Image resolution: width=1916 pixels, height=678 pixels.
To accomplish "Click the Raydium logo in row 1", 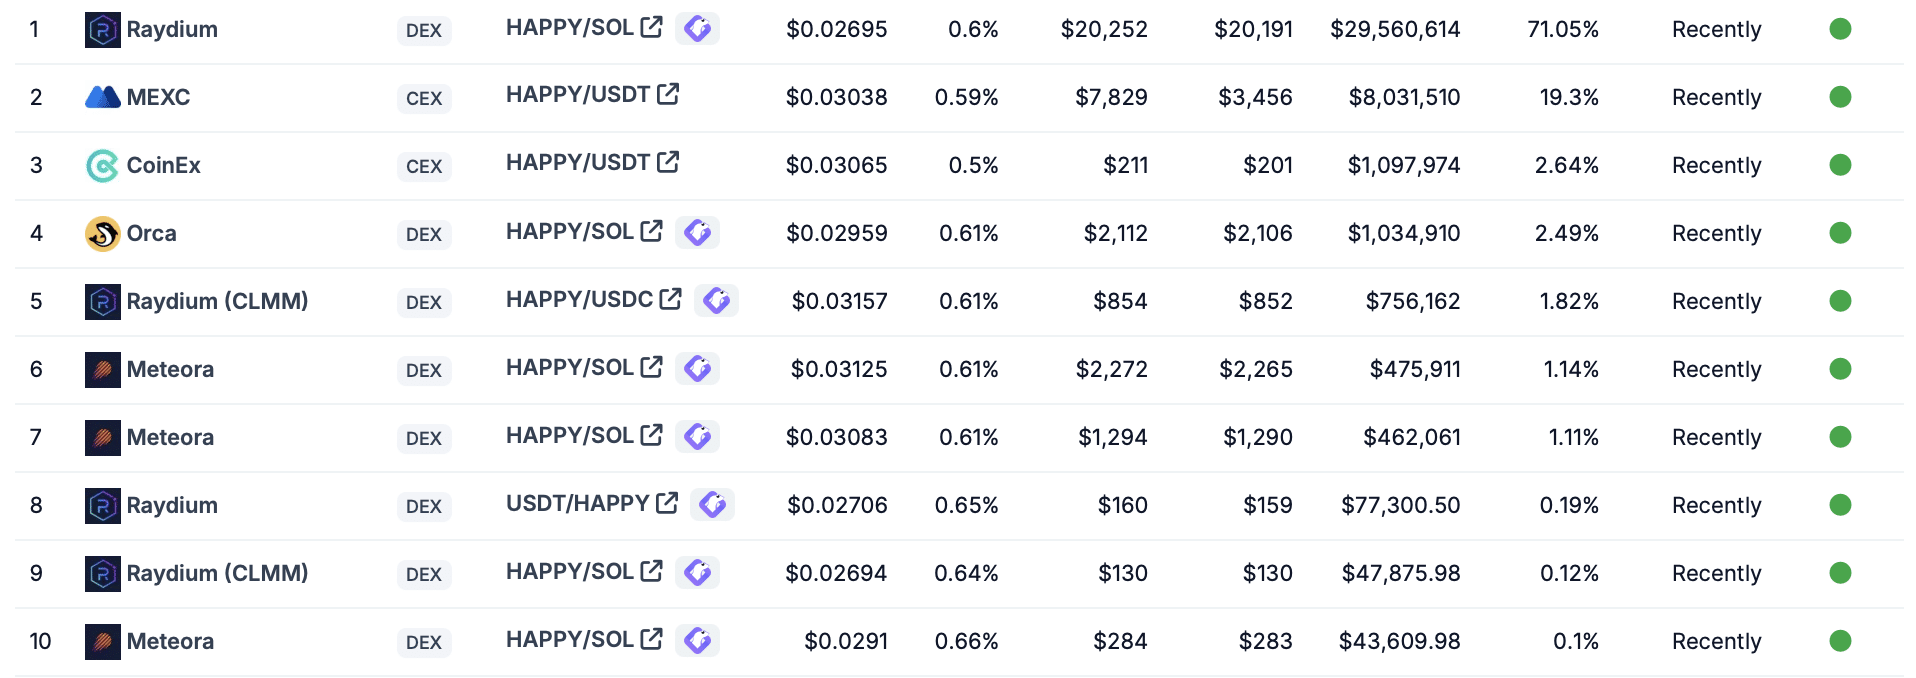I will point(103,30).
